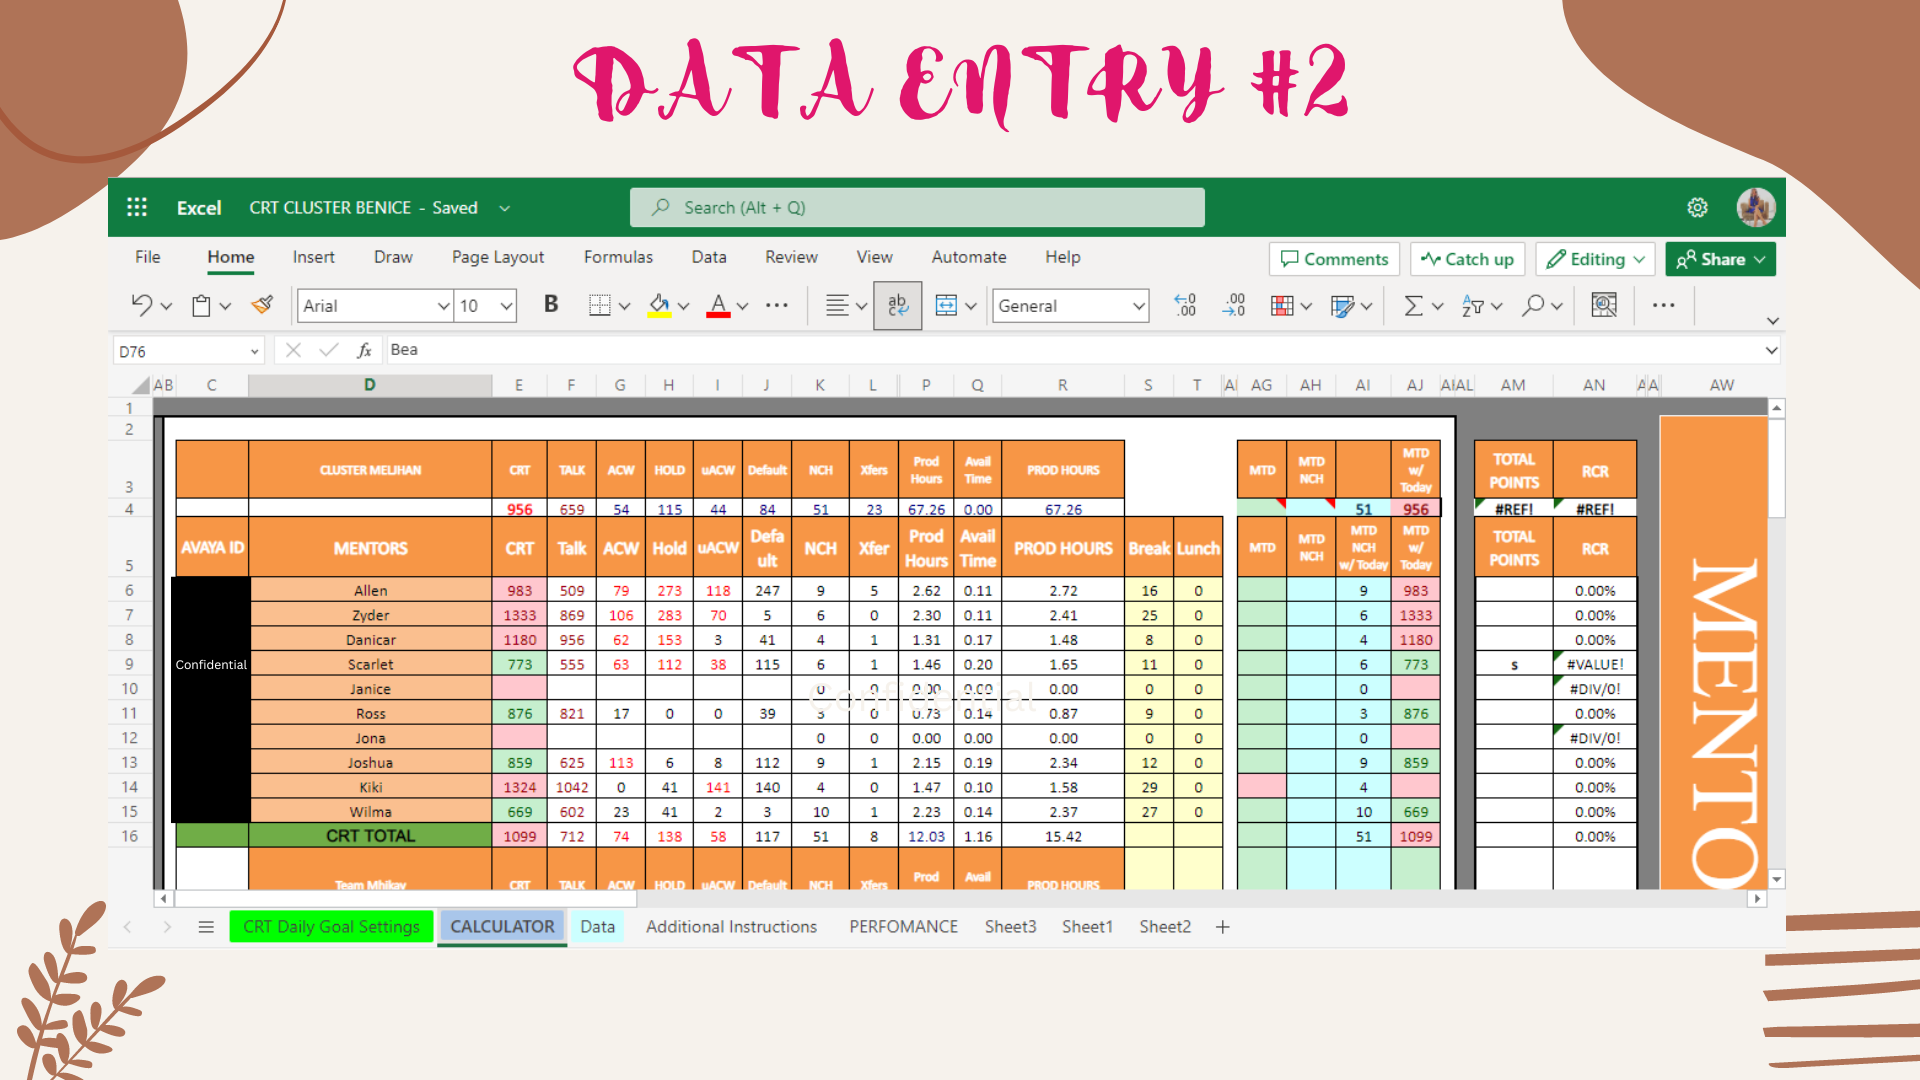Screen dimensions: 1920x1080
Task: Switch the Editing mode button
Action: tap(1595, 259)
